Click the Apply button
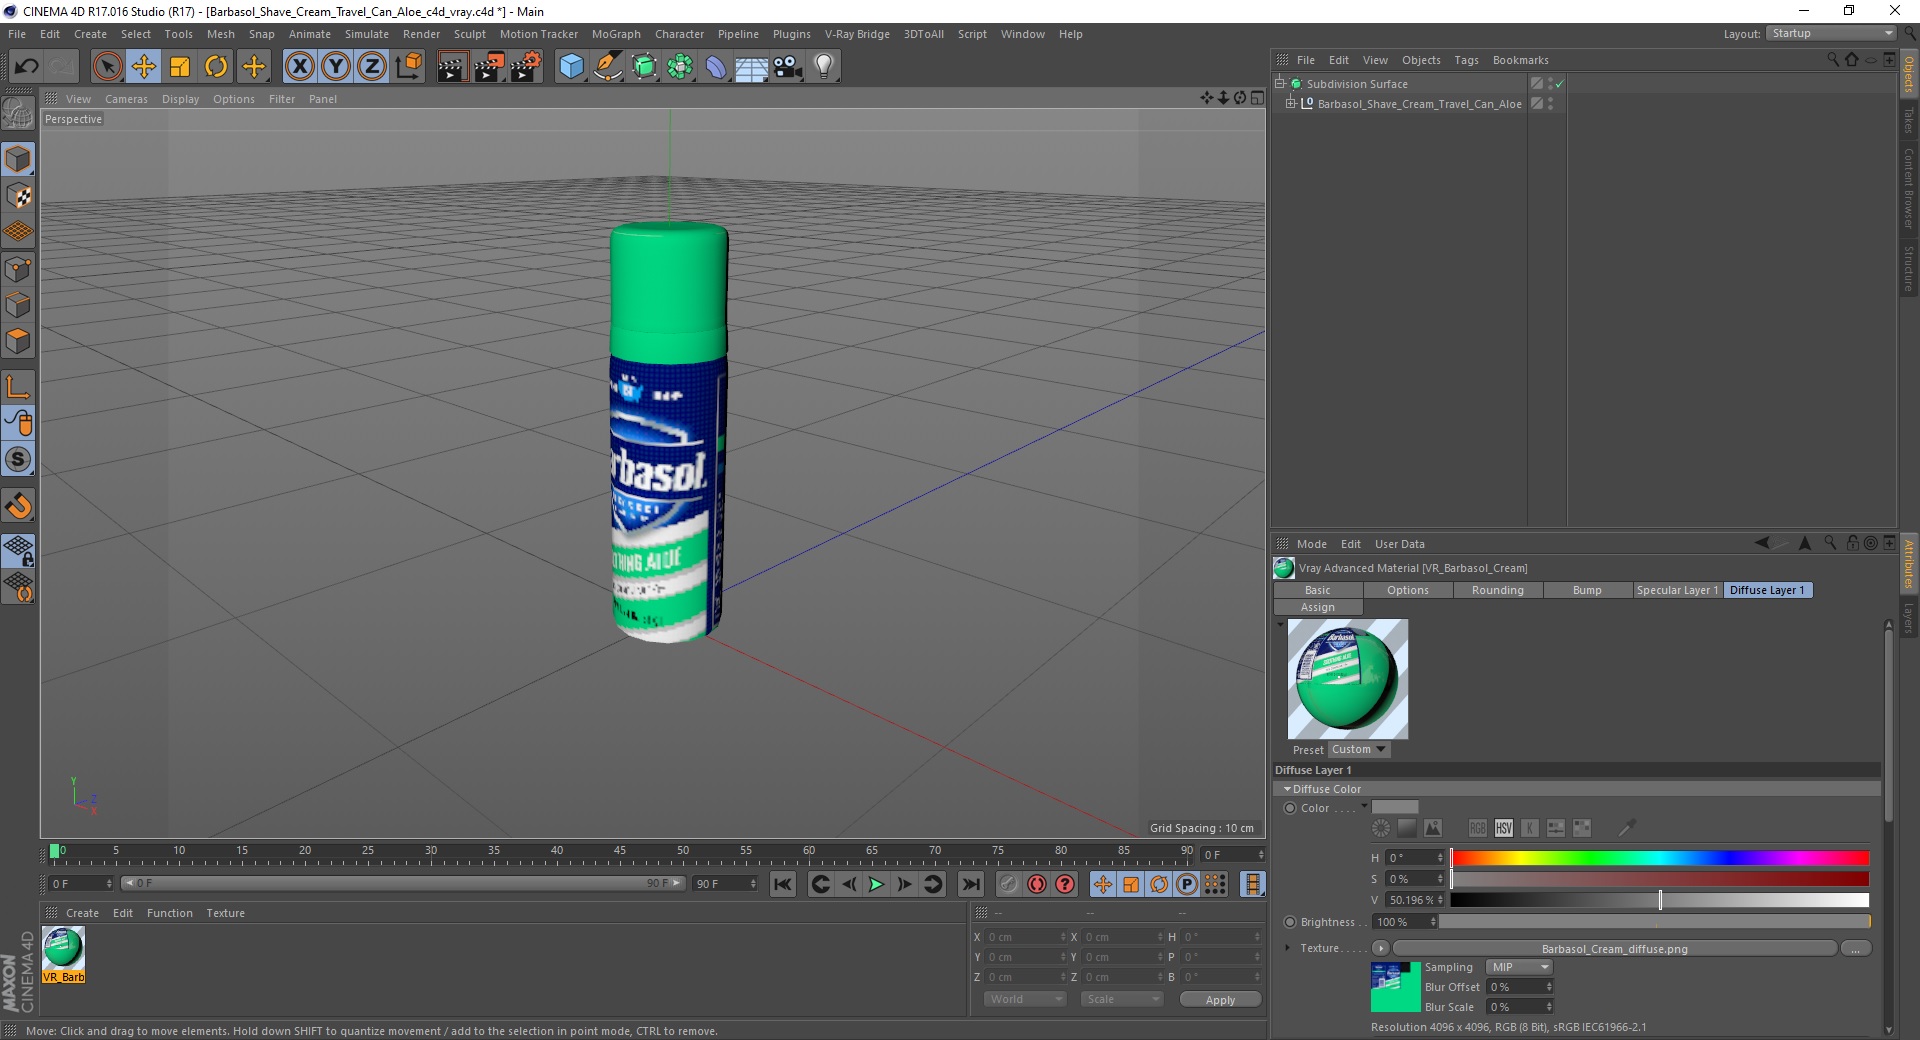 [x=1220, y=1000]
